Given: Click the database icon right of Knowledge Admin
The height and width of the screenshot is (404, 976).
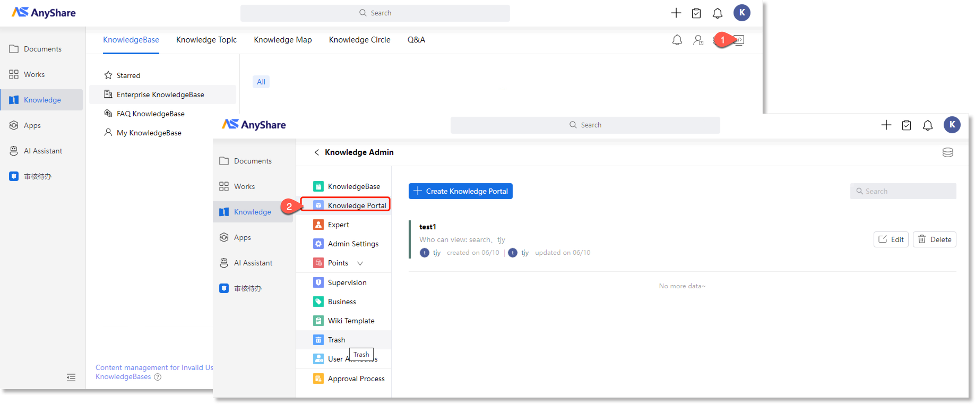Looking at the screenshot, I should pyautogui.click(x=947, y=153).
